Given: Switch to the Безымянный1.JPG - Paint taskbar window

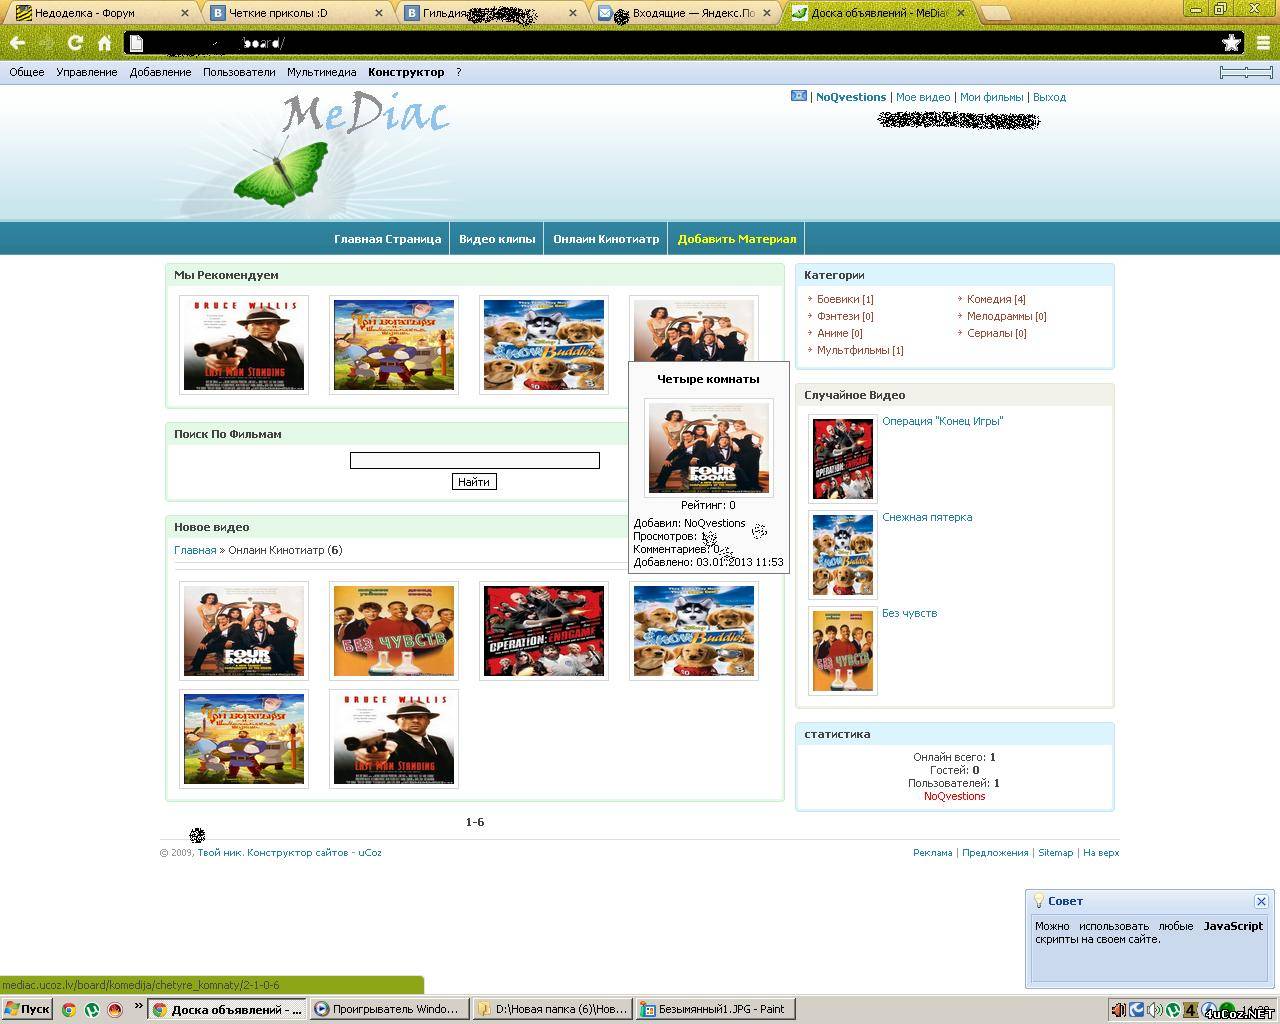Looking at the screenshot, I should click(x=716, y=1009).
